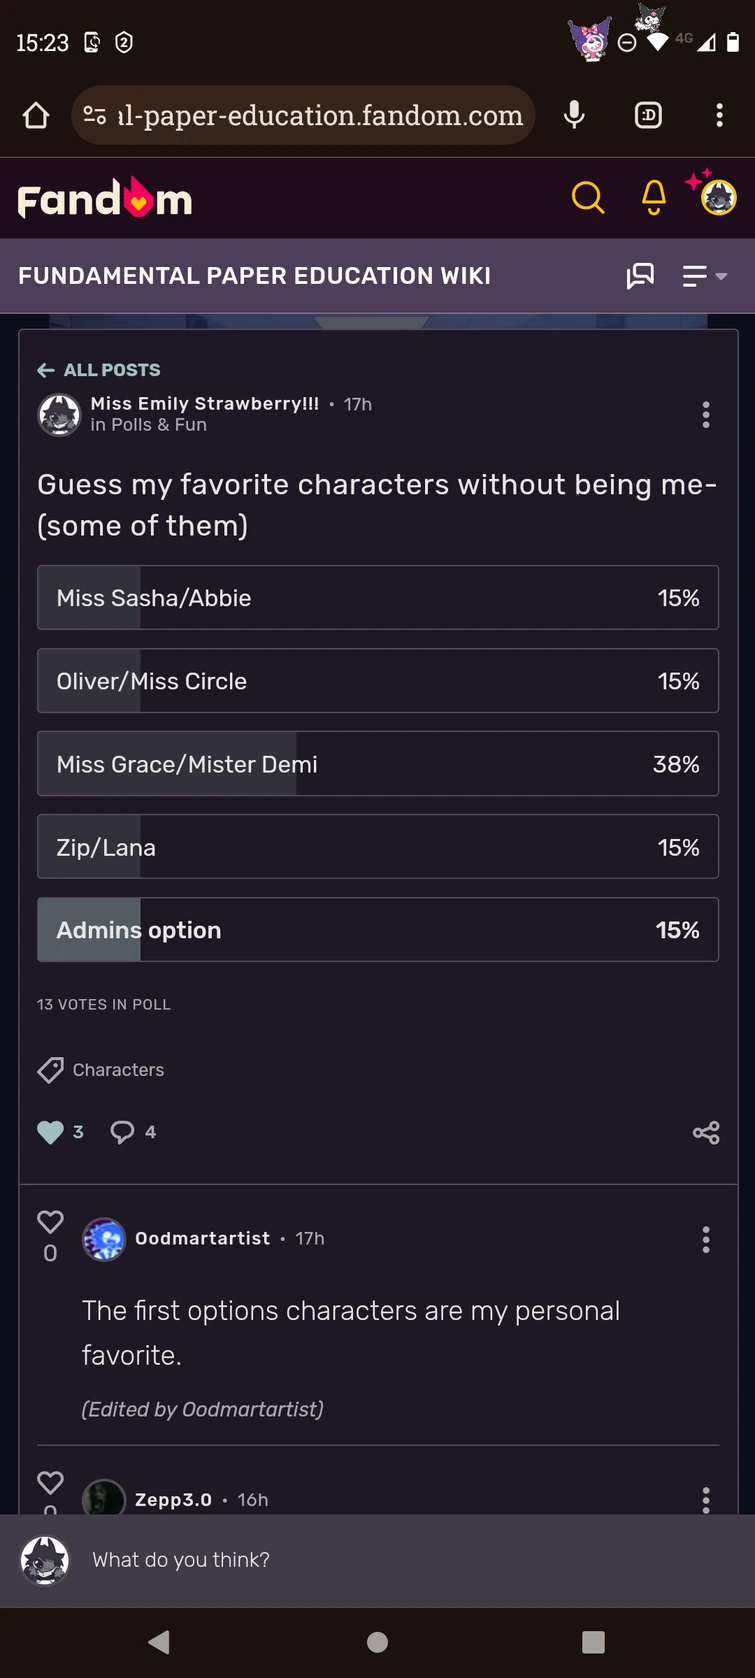The height and width of the screenshot is (1678, 755).
Task: Open the Characters tag
Action: point(117,1069)
